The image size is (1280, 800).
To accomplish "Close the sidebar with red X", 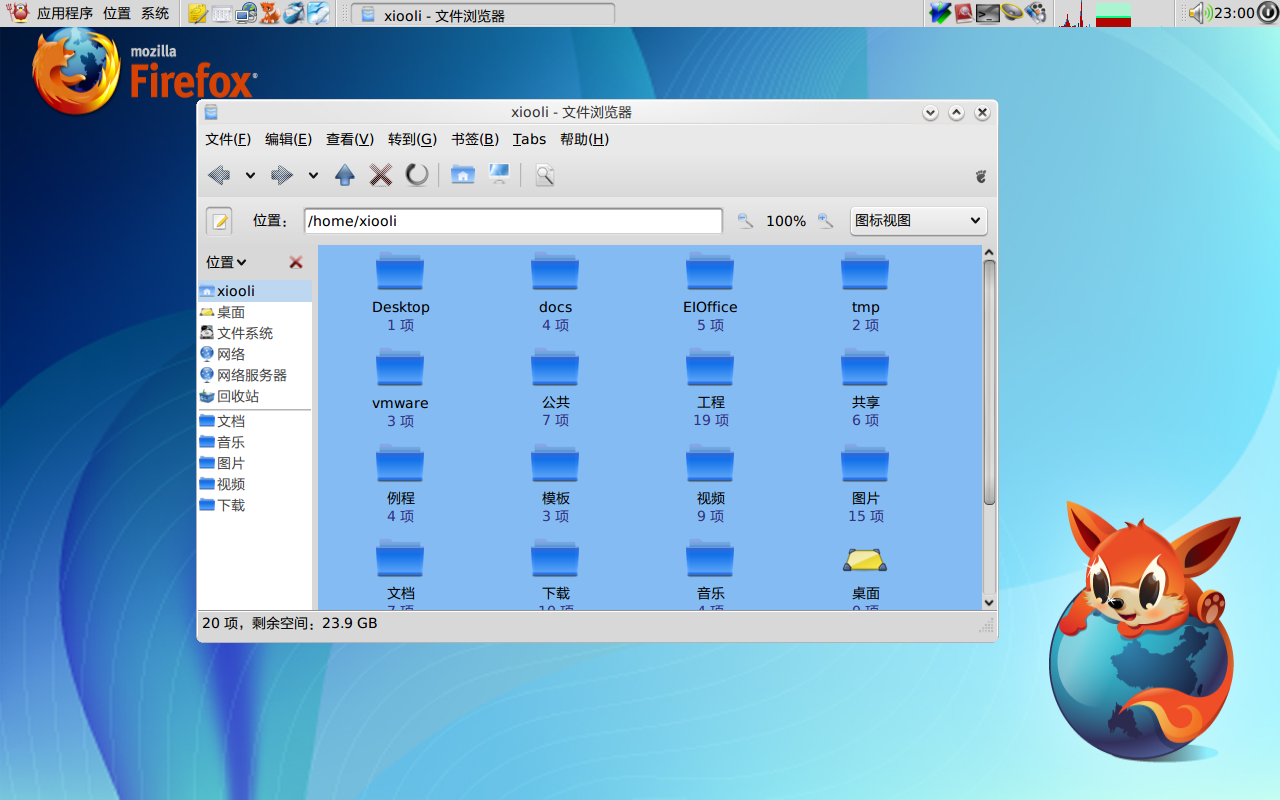I will click(296, 262).
